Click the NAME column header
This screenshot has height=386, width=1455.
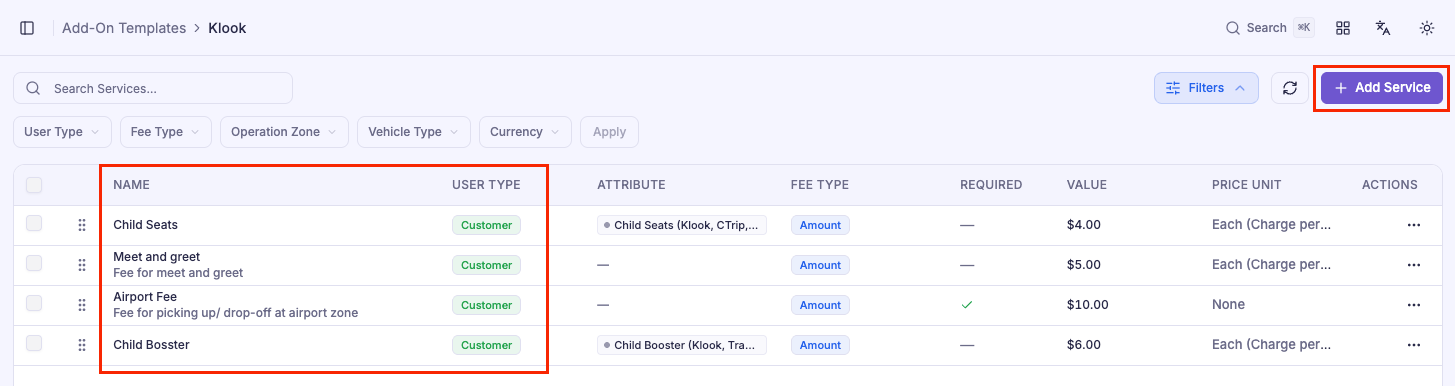pos(131,185)
